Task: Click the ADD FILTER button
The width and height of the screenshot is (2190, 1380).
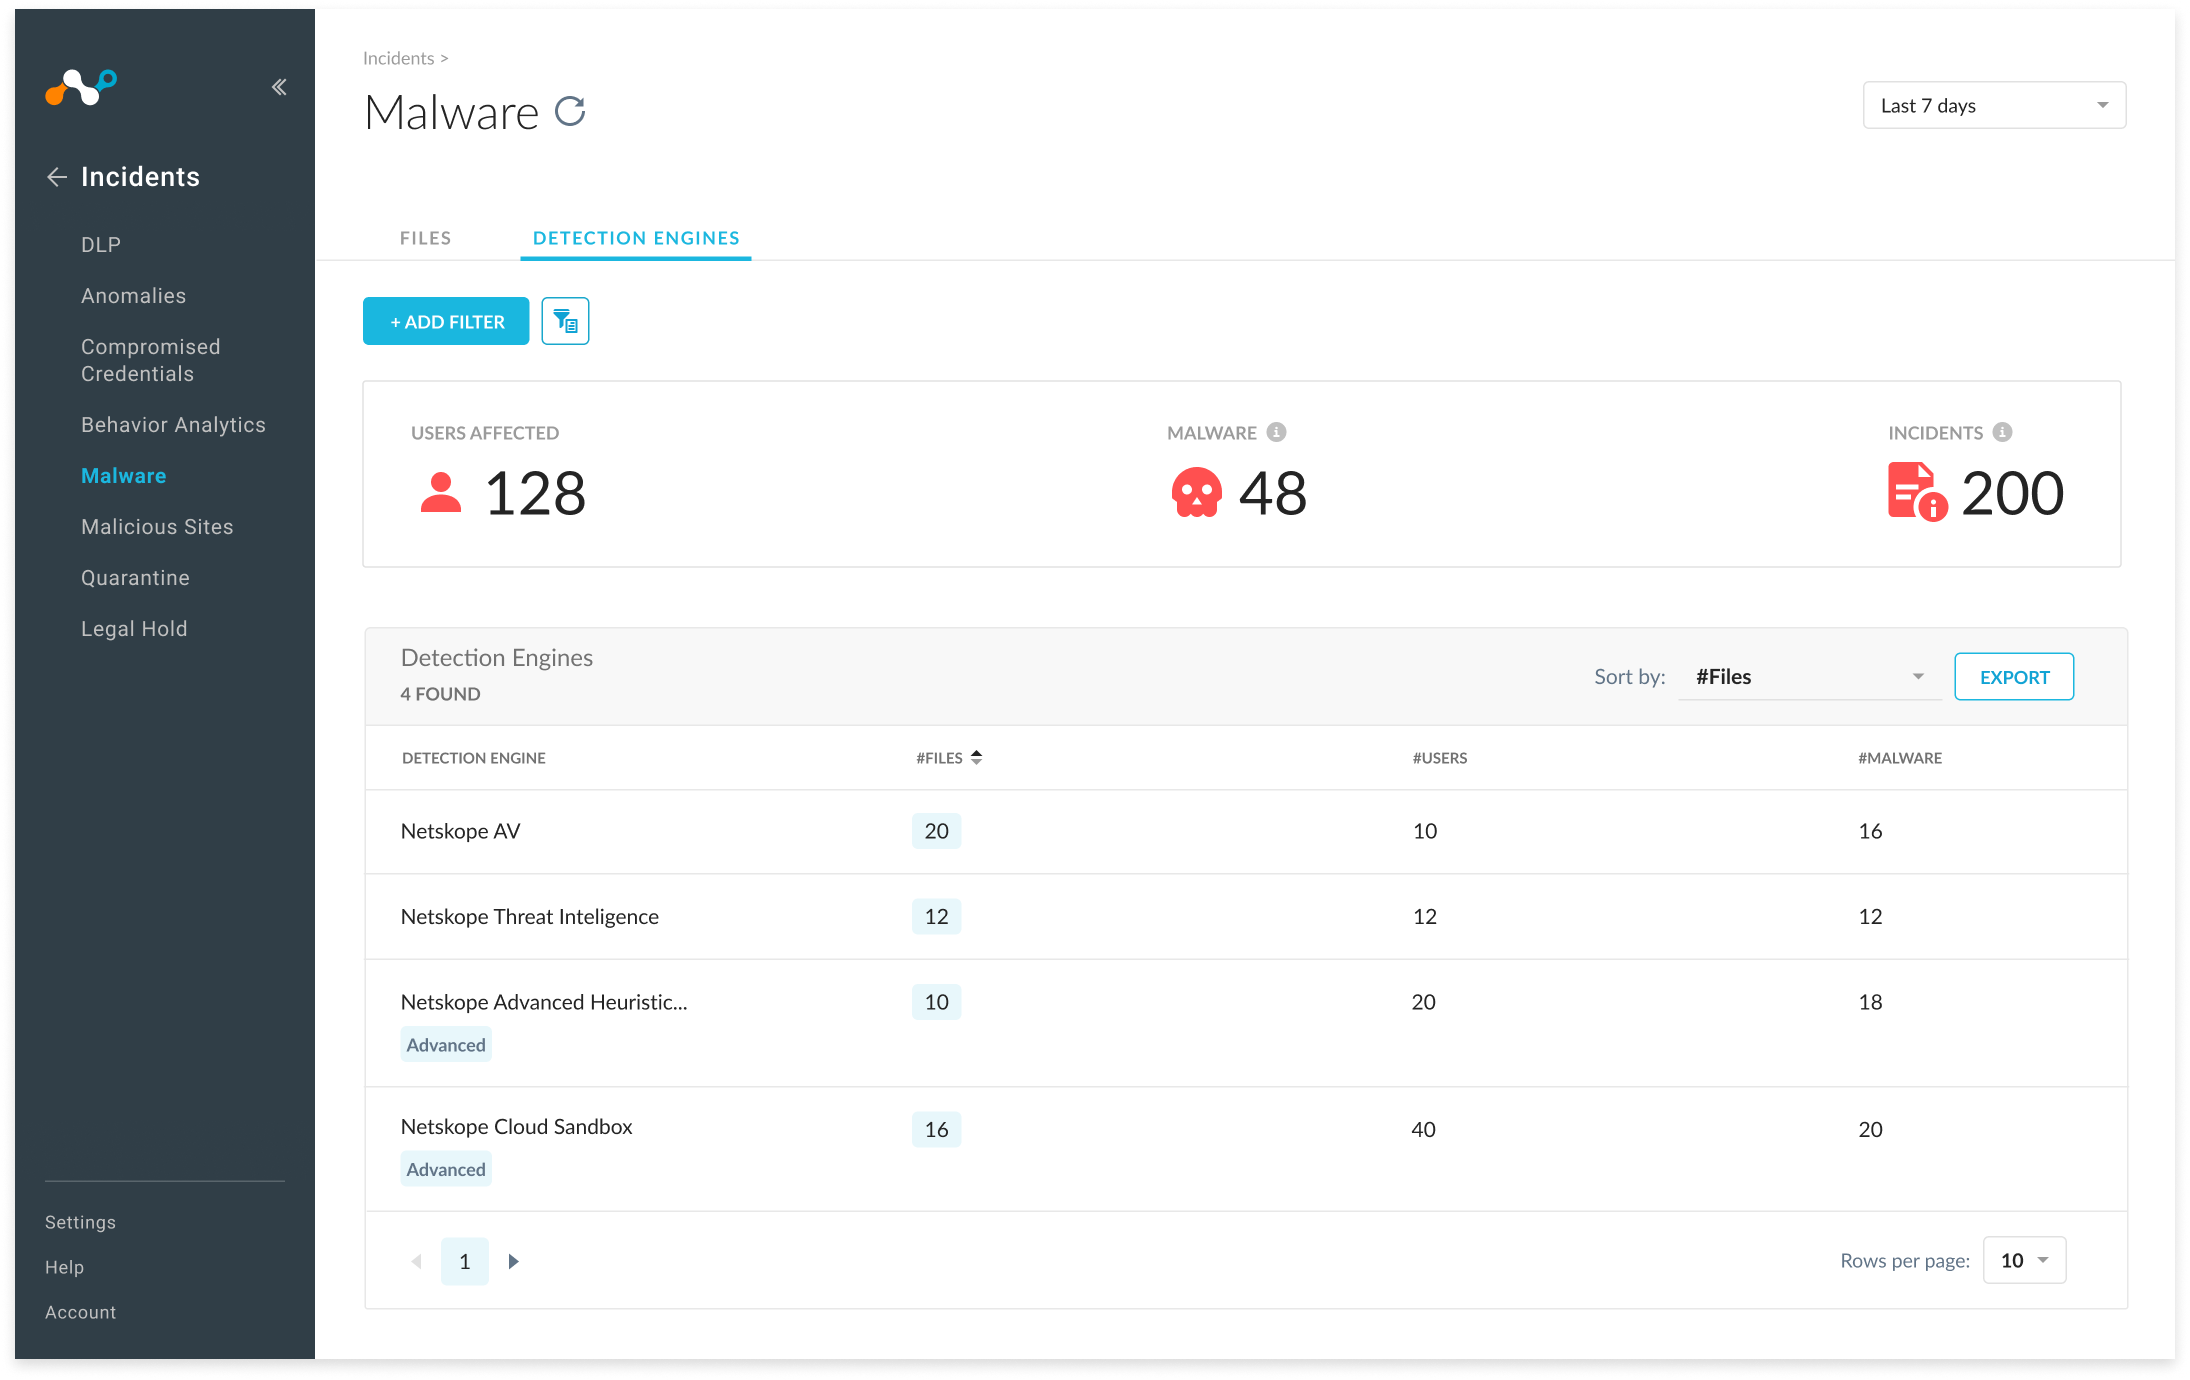Action: [446, 321]
